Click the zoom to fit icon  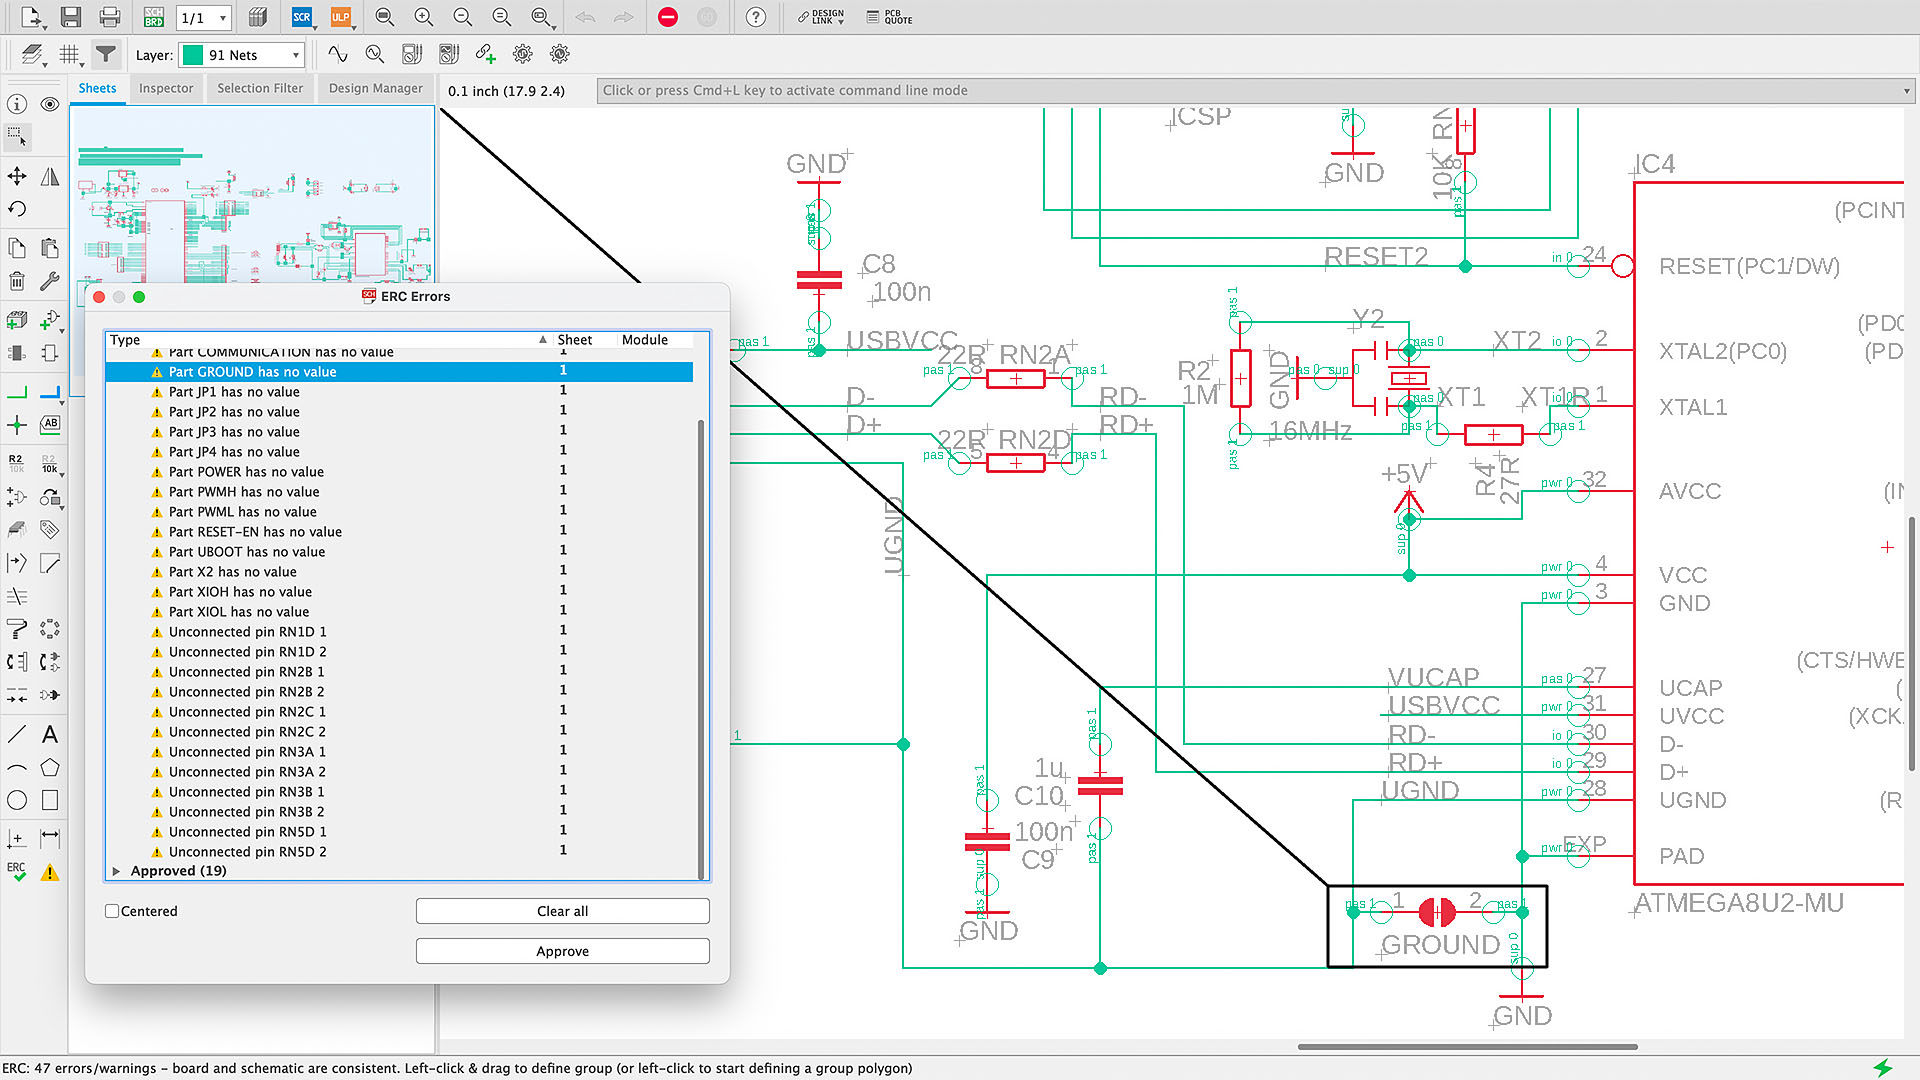tap(385, 17)
